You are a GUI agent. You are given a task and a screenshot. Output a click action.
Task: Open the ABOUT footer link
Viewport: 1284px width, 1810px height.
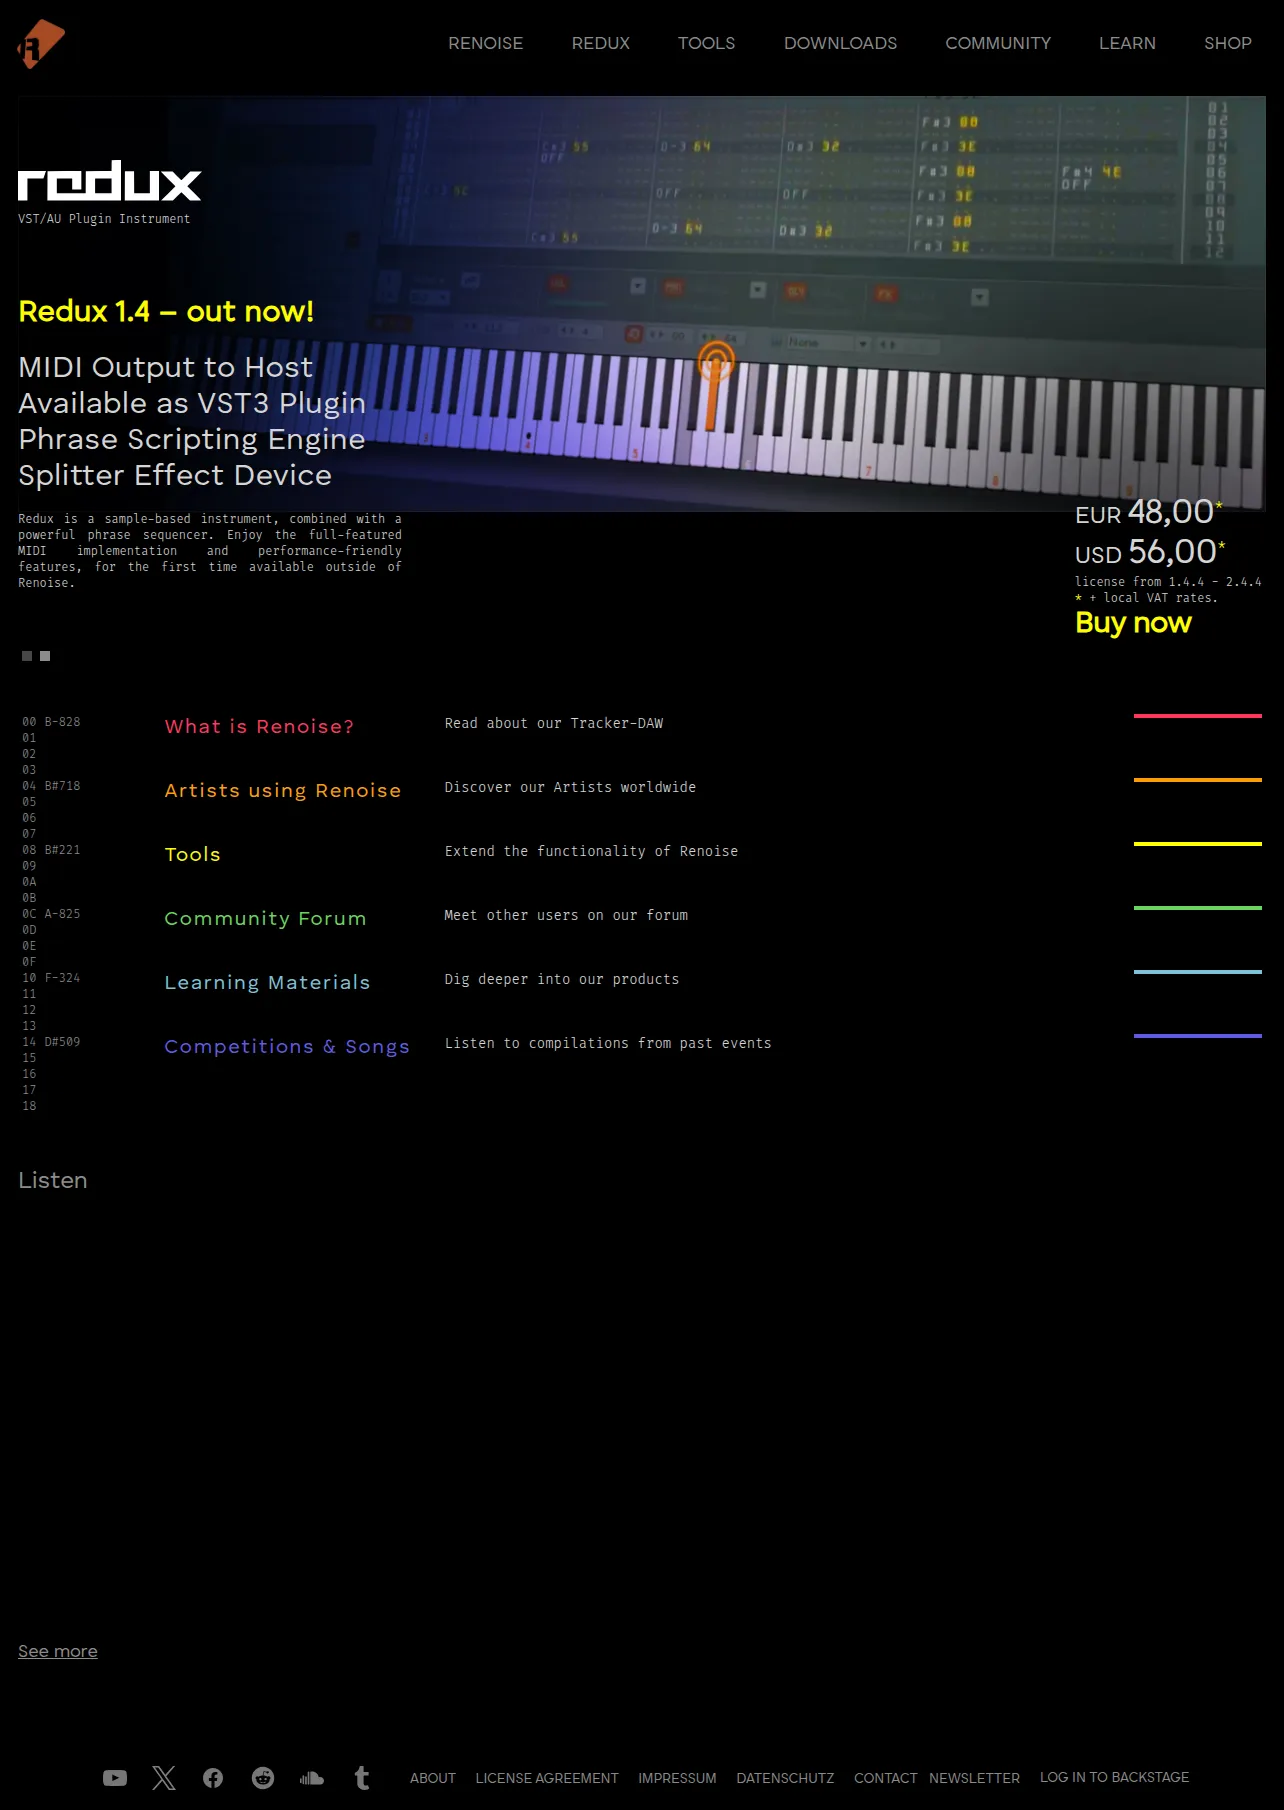click(x=433, y=1778)
